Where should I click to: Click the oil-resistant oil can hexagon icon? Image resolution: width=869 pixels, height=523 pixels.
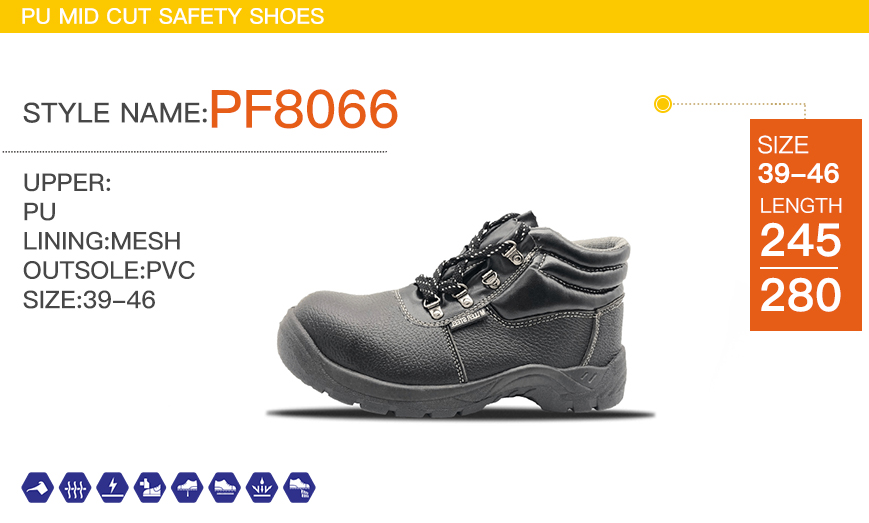(x=38, y=488)
